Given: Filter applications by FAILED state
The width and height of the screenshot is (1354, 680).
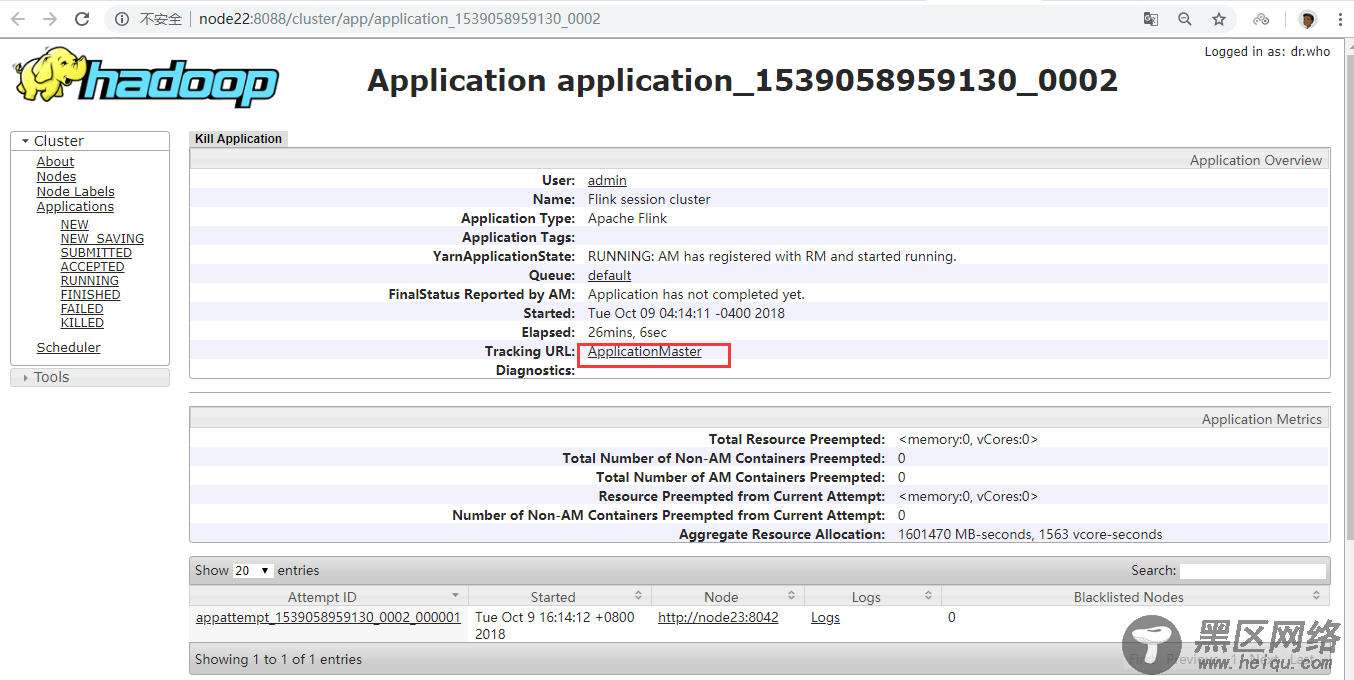Looking at the screenshot, I should [x=82, y=309].
